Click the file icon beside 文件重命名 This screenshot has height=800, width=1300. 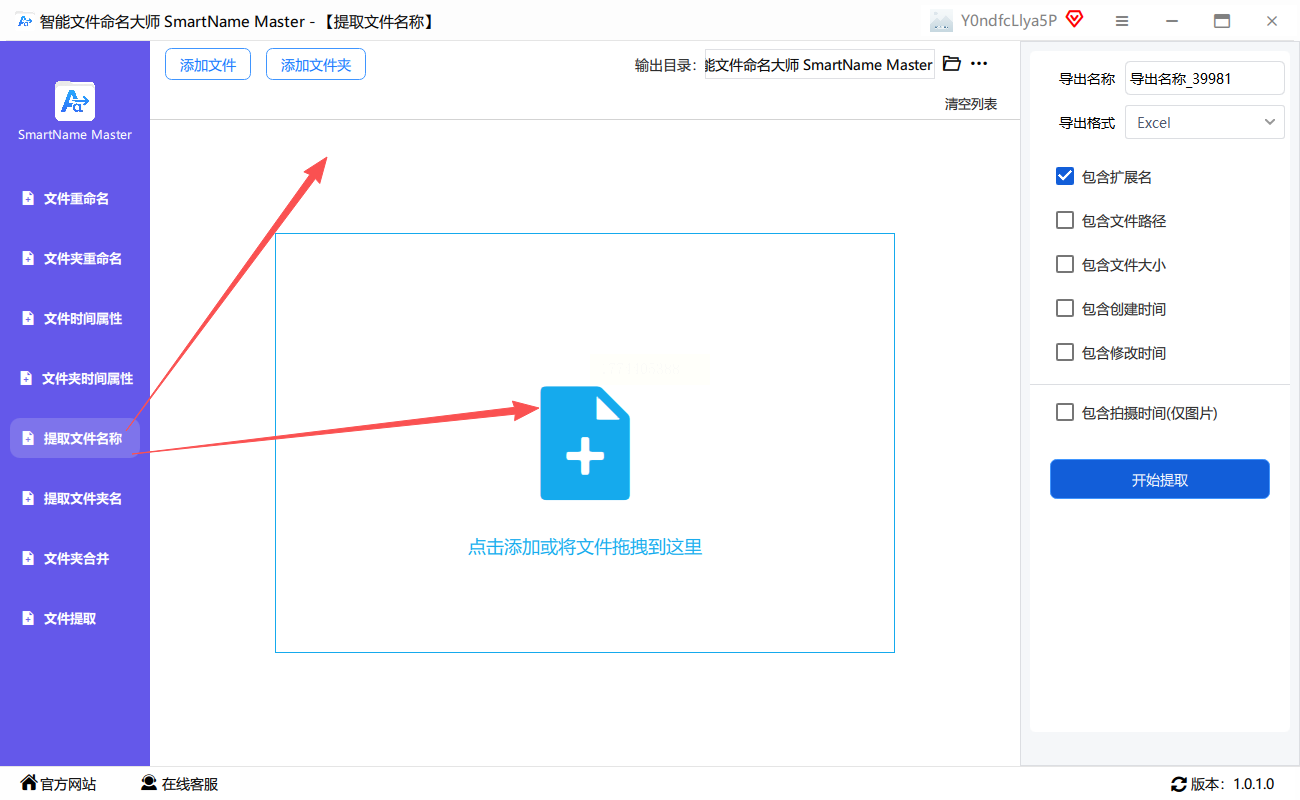28,199
